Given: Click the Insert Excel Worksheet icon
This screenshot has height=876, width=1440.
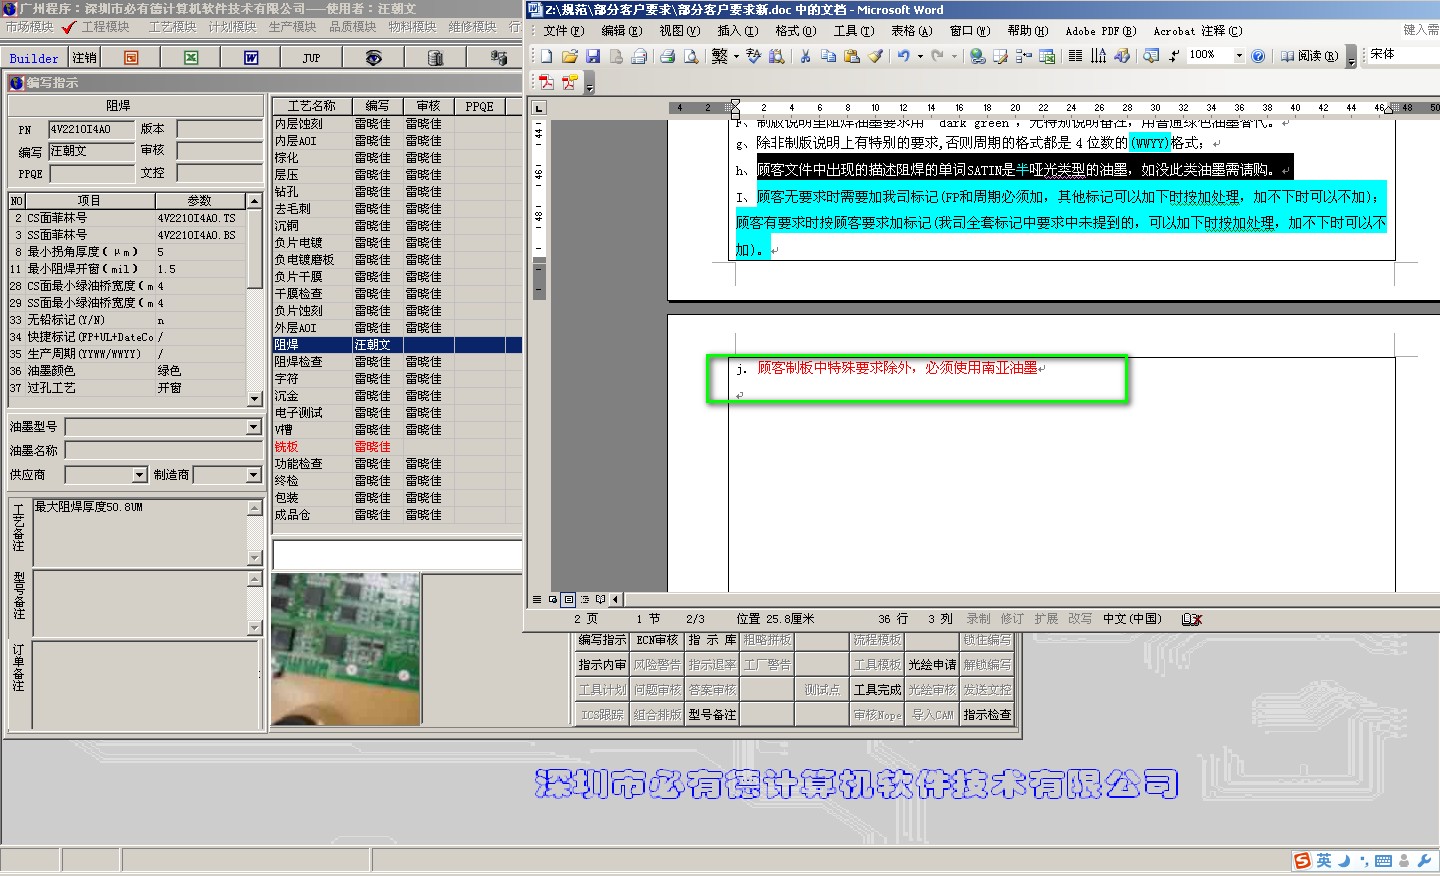Looking at the screenshot, I should pyautogui.click(x=1047, y=56).
